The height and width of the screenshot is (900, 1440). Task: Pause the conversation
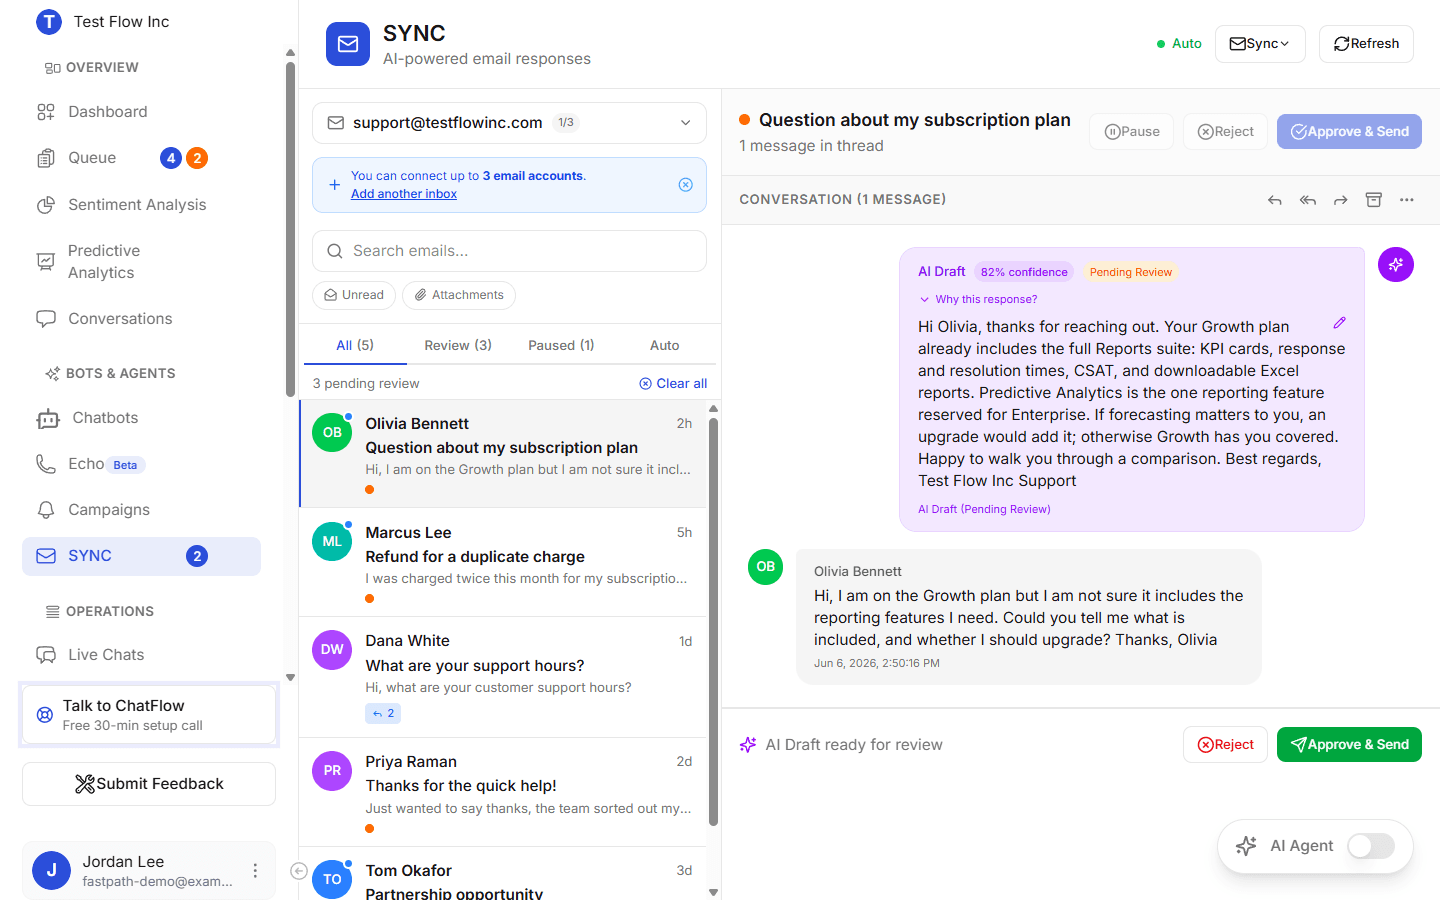click(1131, 132)
